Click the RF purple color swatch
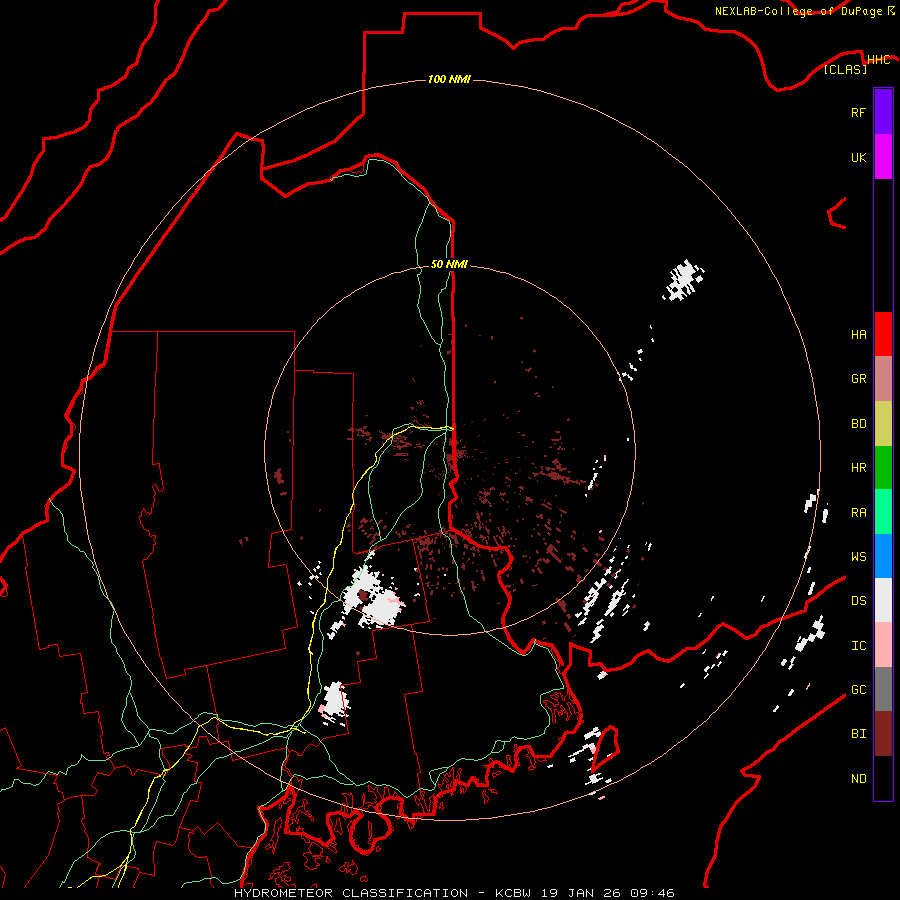The width and height of the screenshot is (900, 900). (883, 112)
